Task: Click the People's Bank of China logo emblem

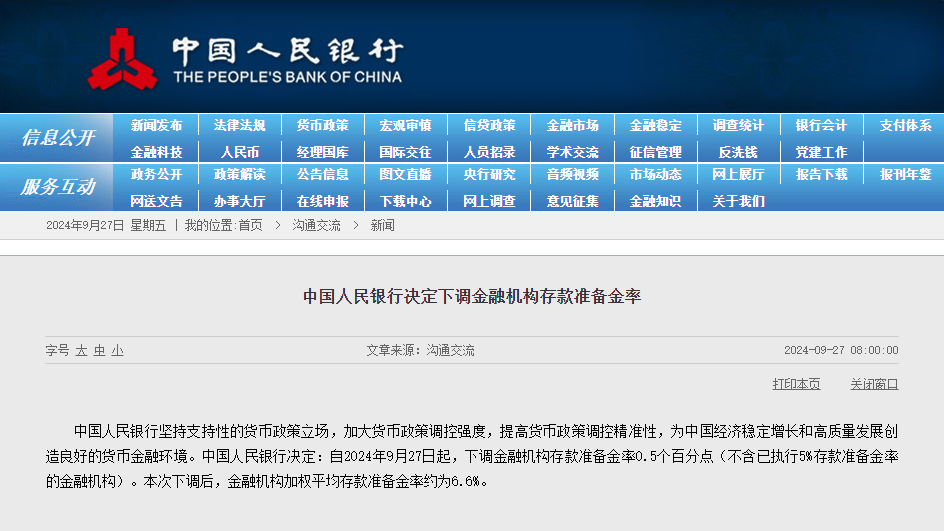Action: point(121,59)
